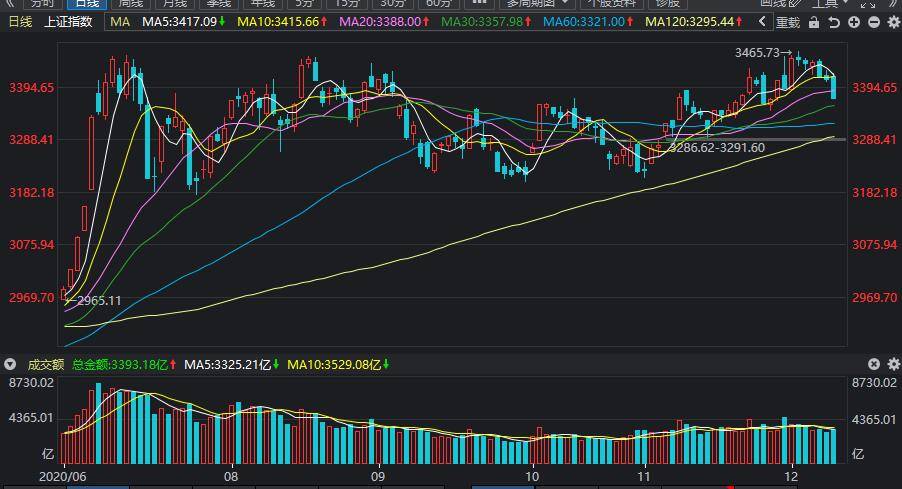902x489 pixels.
Task: Switch to the 日线 period tab
Action: (86, 3)
